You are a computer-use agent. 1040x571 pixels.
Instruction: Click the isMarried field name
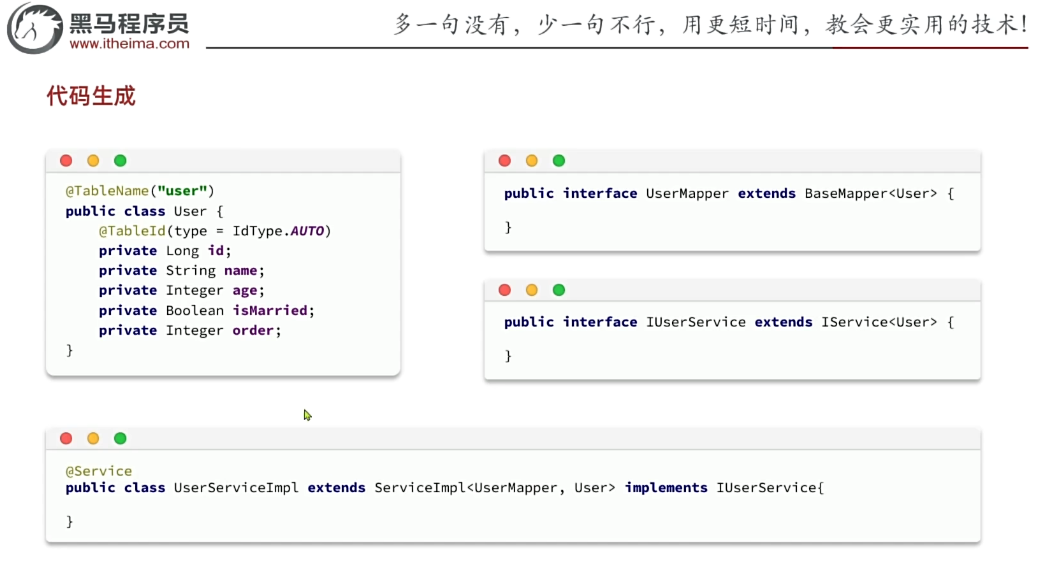coord(273,310)
